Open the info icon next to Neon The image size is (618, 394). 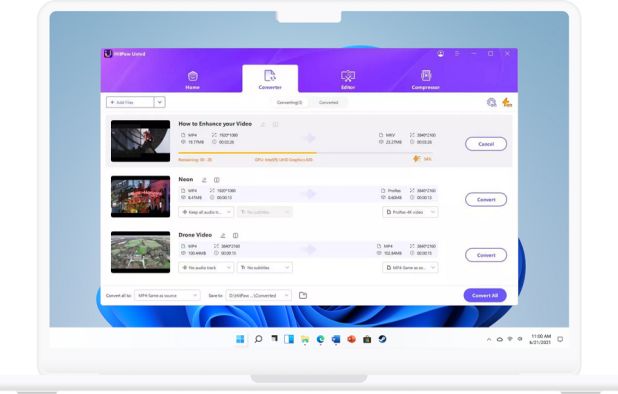216,180
